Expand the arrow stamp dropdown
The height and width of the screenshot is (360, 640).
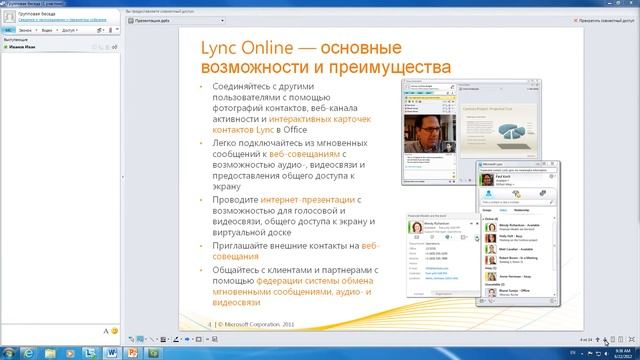[193, 339]
